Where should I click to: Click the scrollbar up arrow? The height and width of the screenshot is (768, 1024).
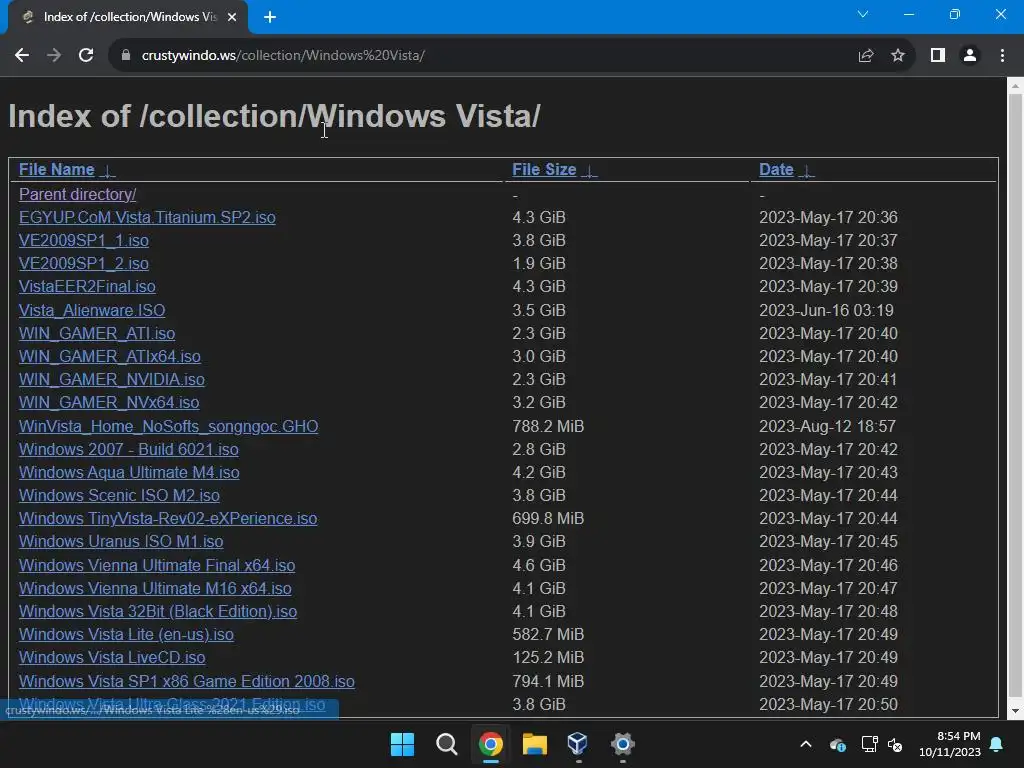[x=1016, y=86]
